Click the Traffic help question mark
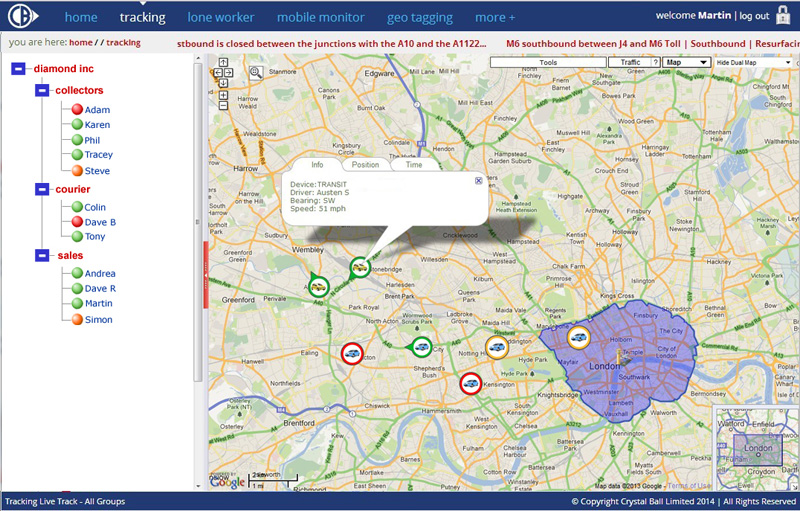The width and height of the screenshot is (800, 511). point(656,62)
